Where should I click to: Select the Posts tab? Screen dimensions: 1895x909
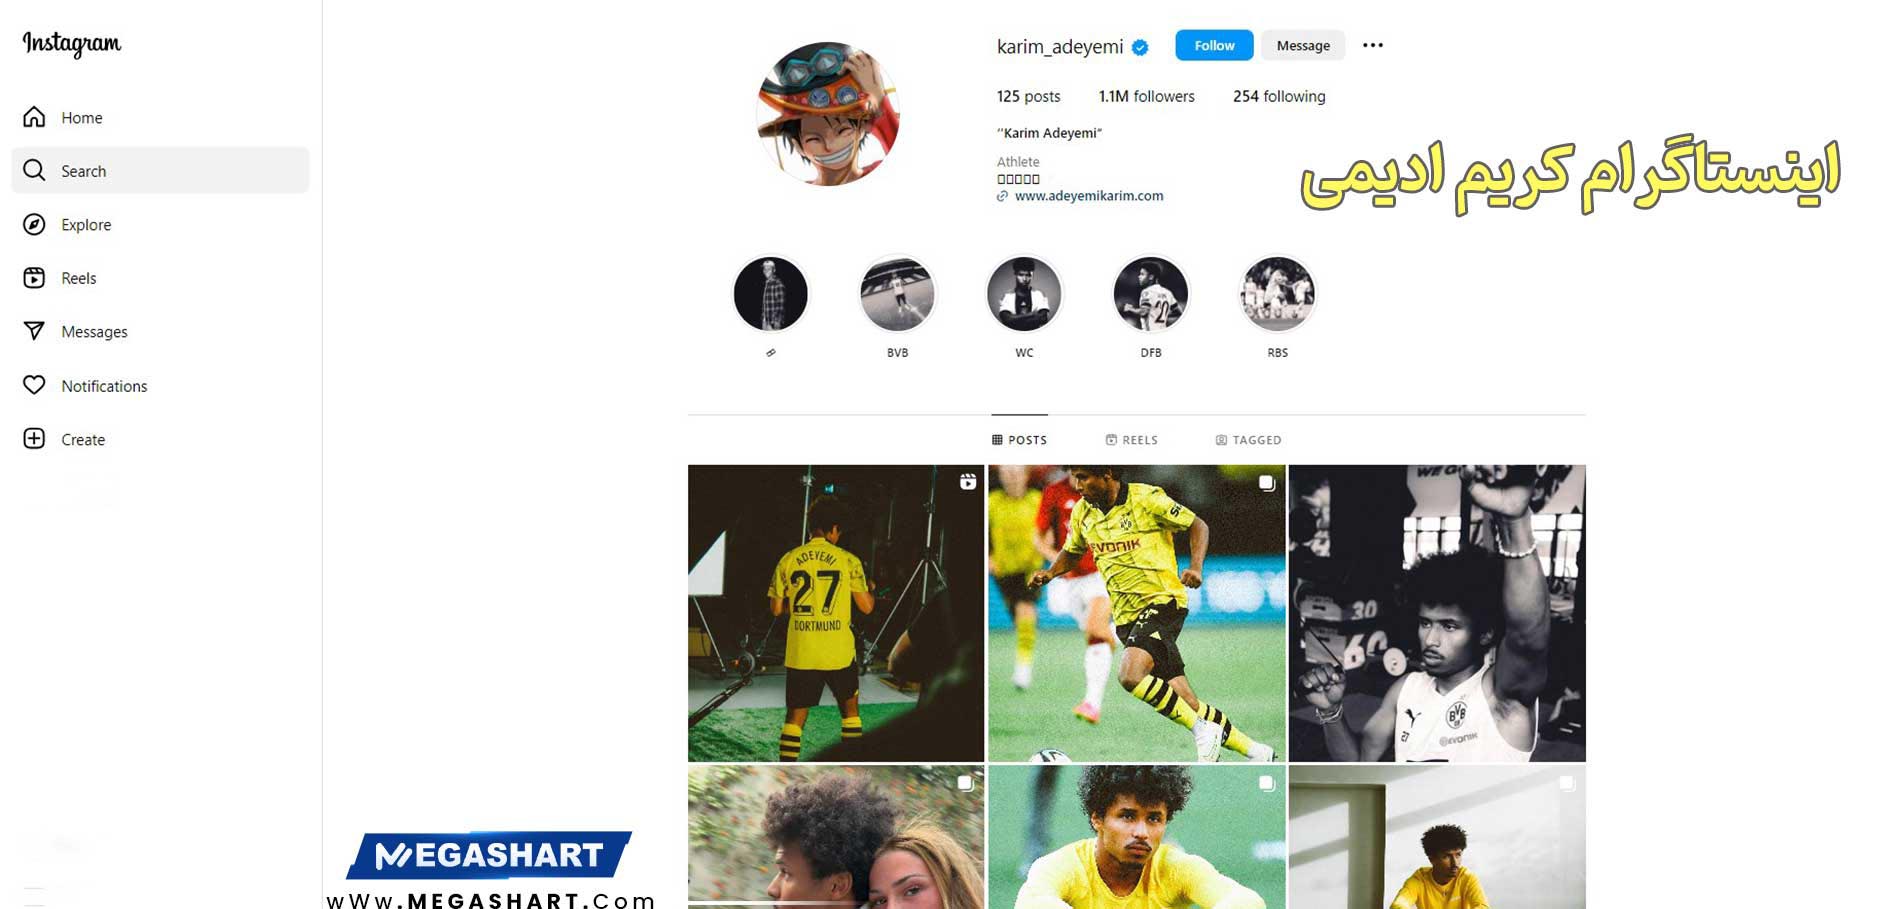coord(1019,440)
